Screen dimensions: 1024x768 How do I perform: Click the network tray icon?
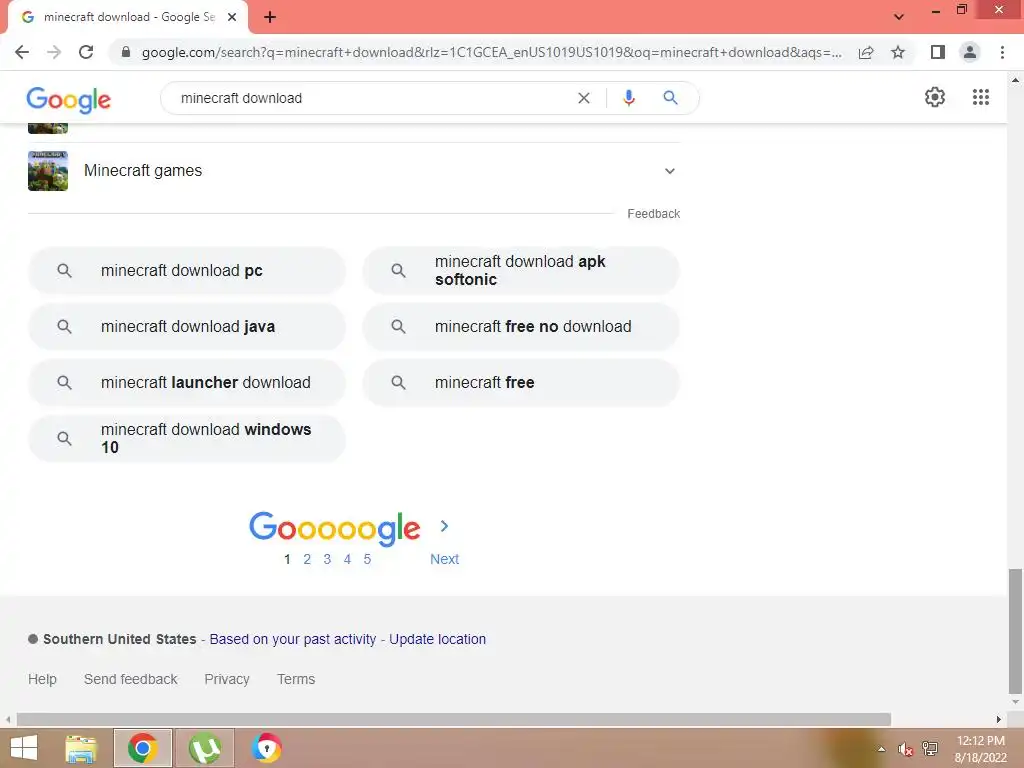[930, 749]
